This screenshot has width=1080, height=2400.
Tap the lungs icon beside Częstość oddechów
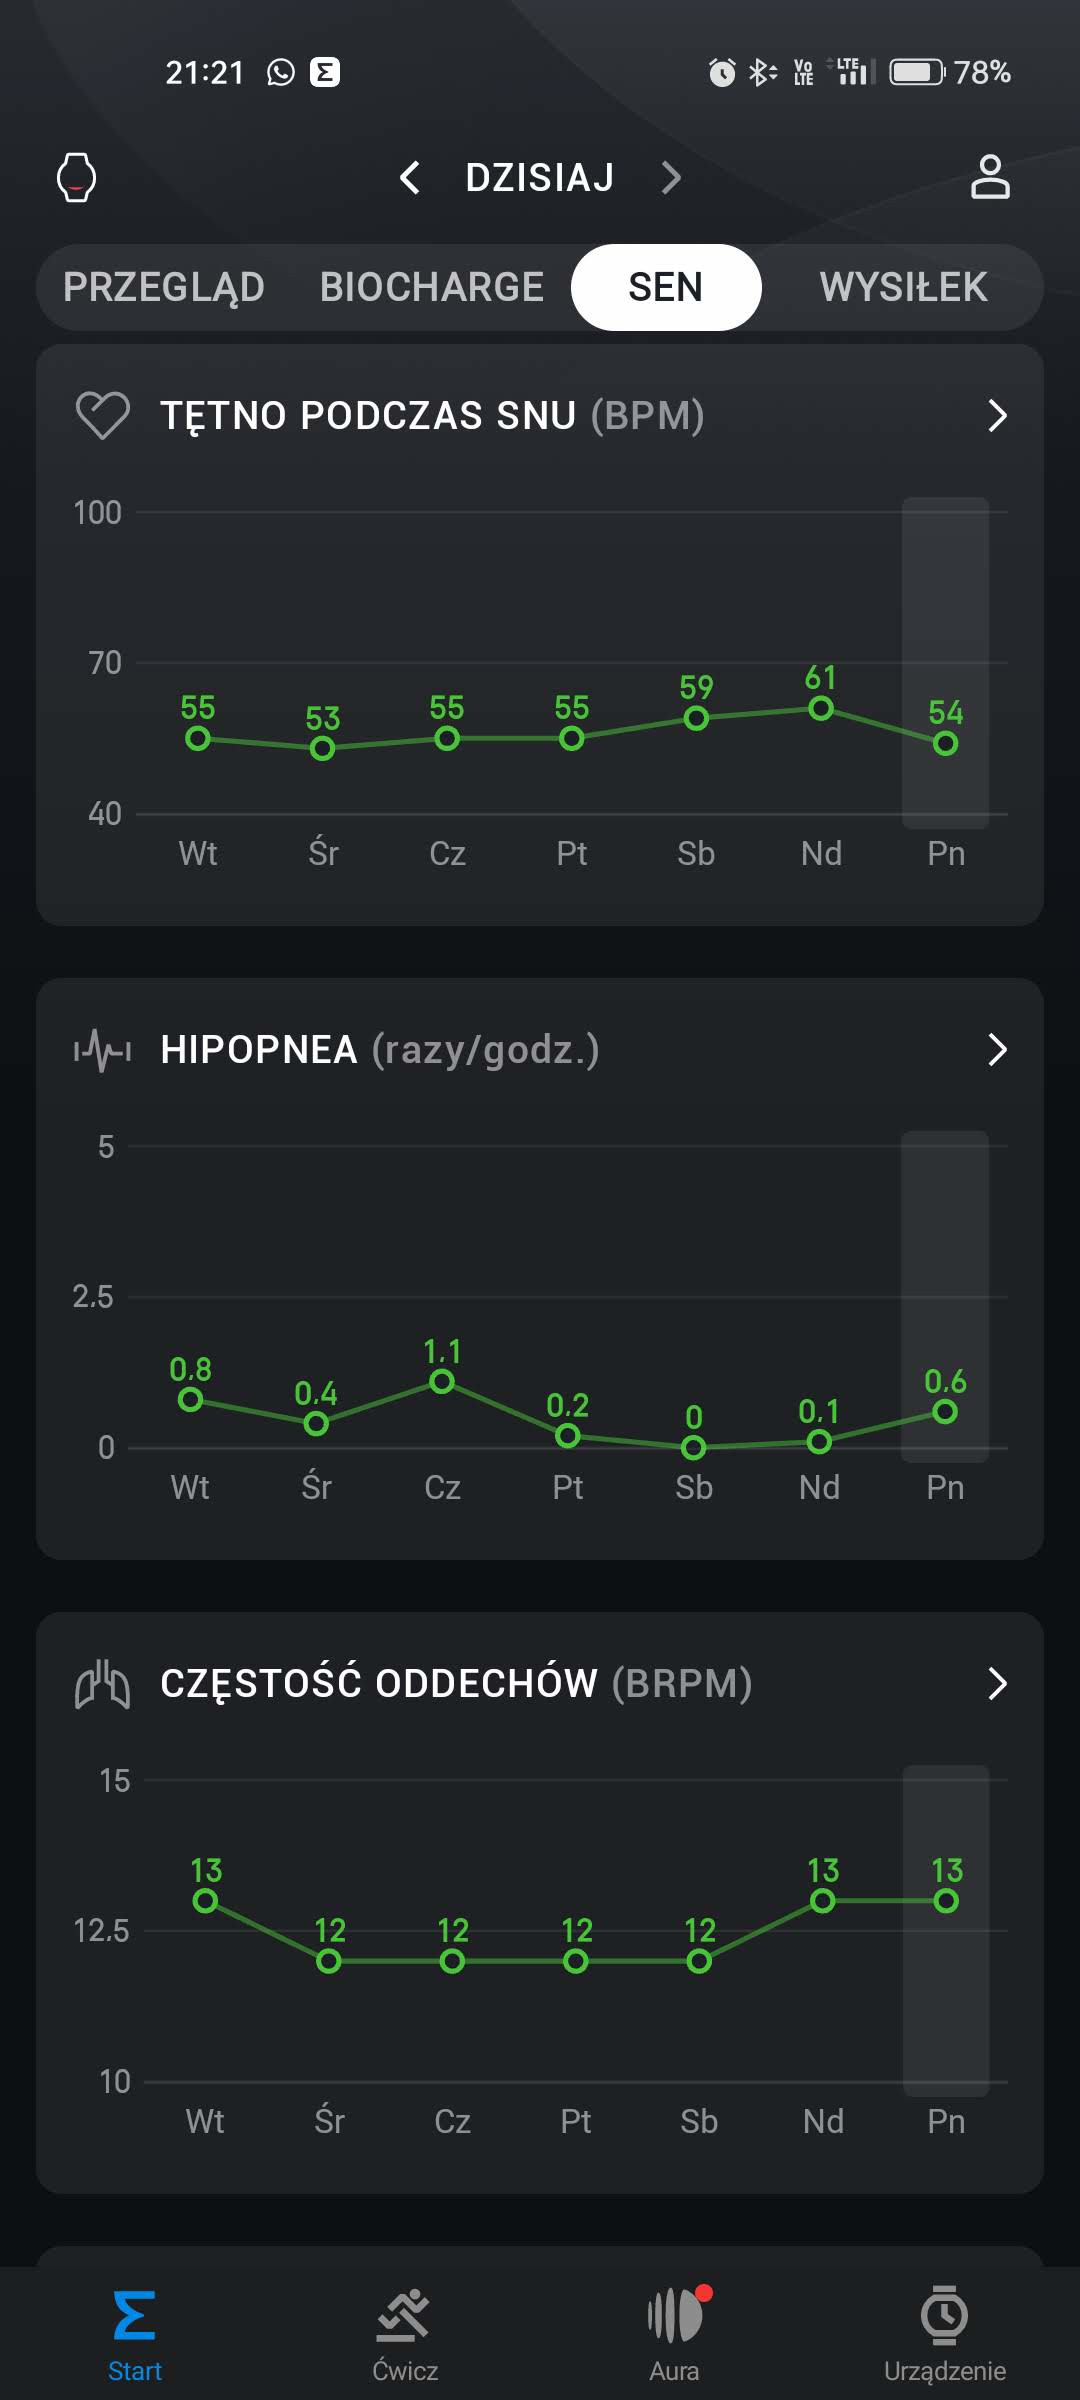[x=103, y=1684]
